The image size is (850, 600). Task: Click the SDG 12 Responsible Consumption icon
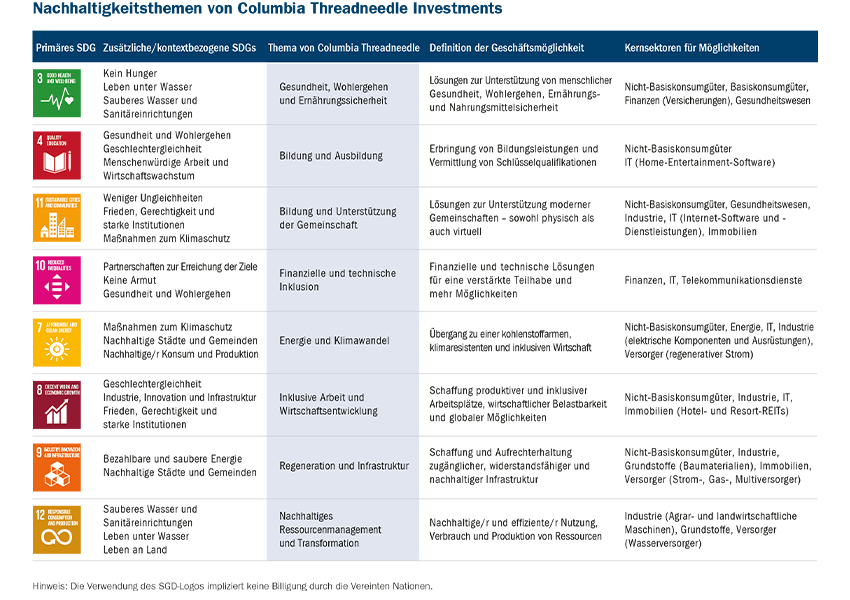tap(57, 530)
